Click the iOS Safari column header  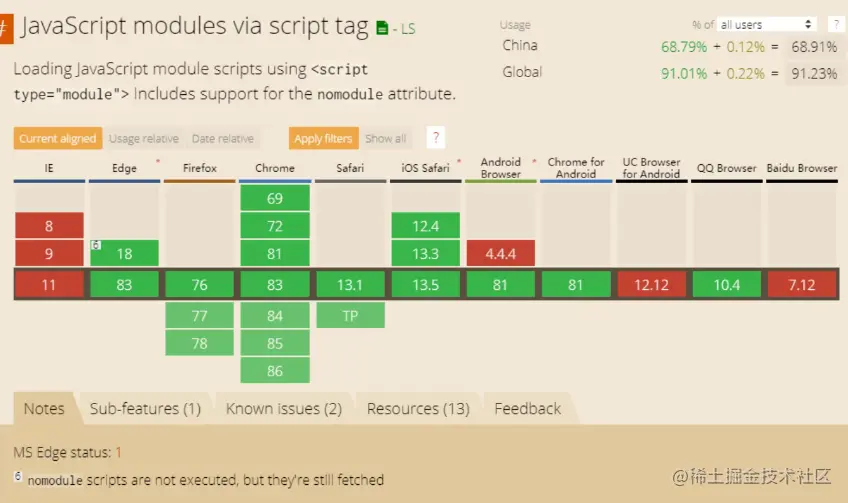click(426, 168)
